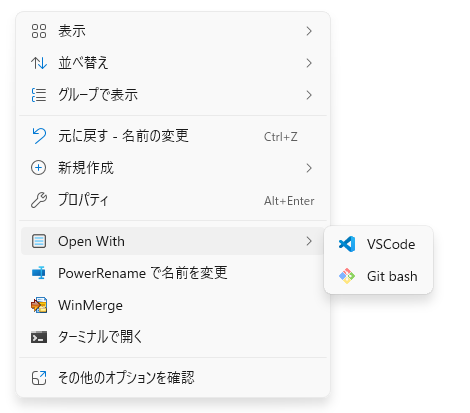Click the four-squares icon next to 表示
Image resolution: width=470 pixels, height=413 pixels.
(39, 31)
